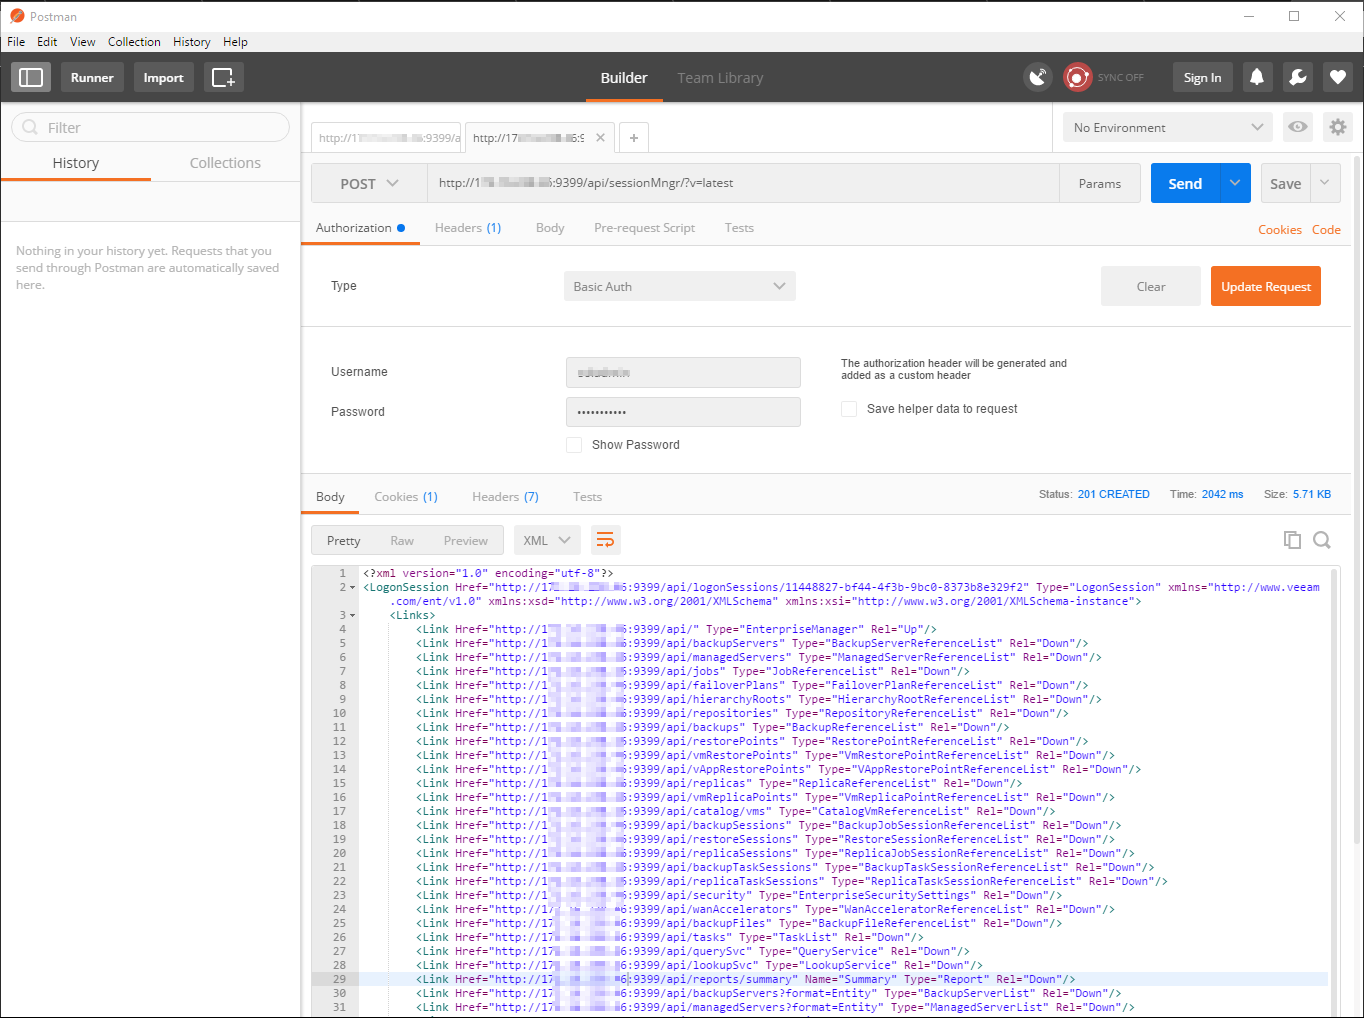Image resolution: width=1364 pixels, height=1018 pixels.
Task: Open the Save dropdown arrow
Action: (1325, 183)
